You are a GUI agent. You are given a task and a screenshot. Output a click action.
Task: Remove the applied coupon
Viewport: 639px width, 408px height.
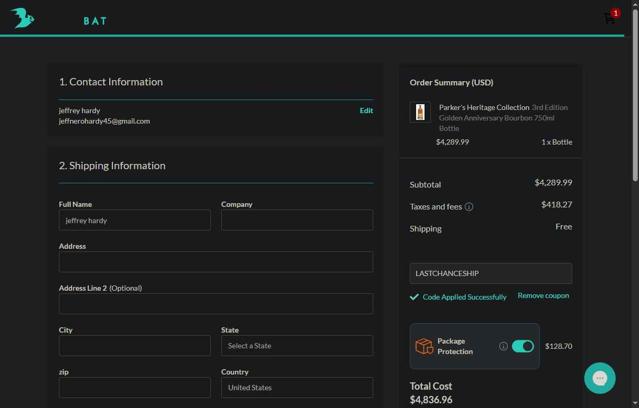click(543, 296)
